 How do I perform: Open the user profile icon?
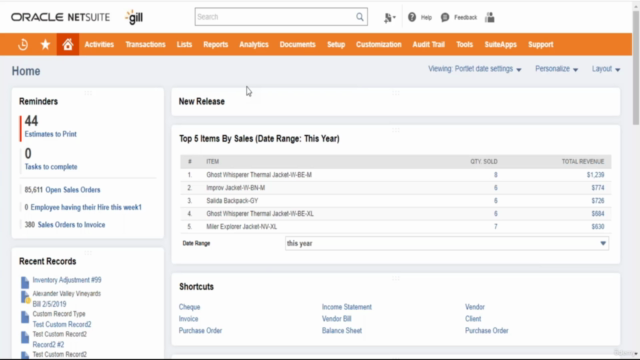pos(490,17)
